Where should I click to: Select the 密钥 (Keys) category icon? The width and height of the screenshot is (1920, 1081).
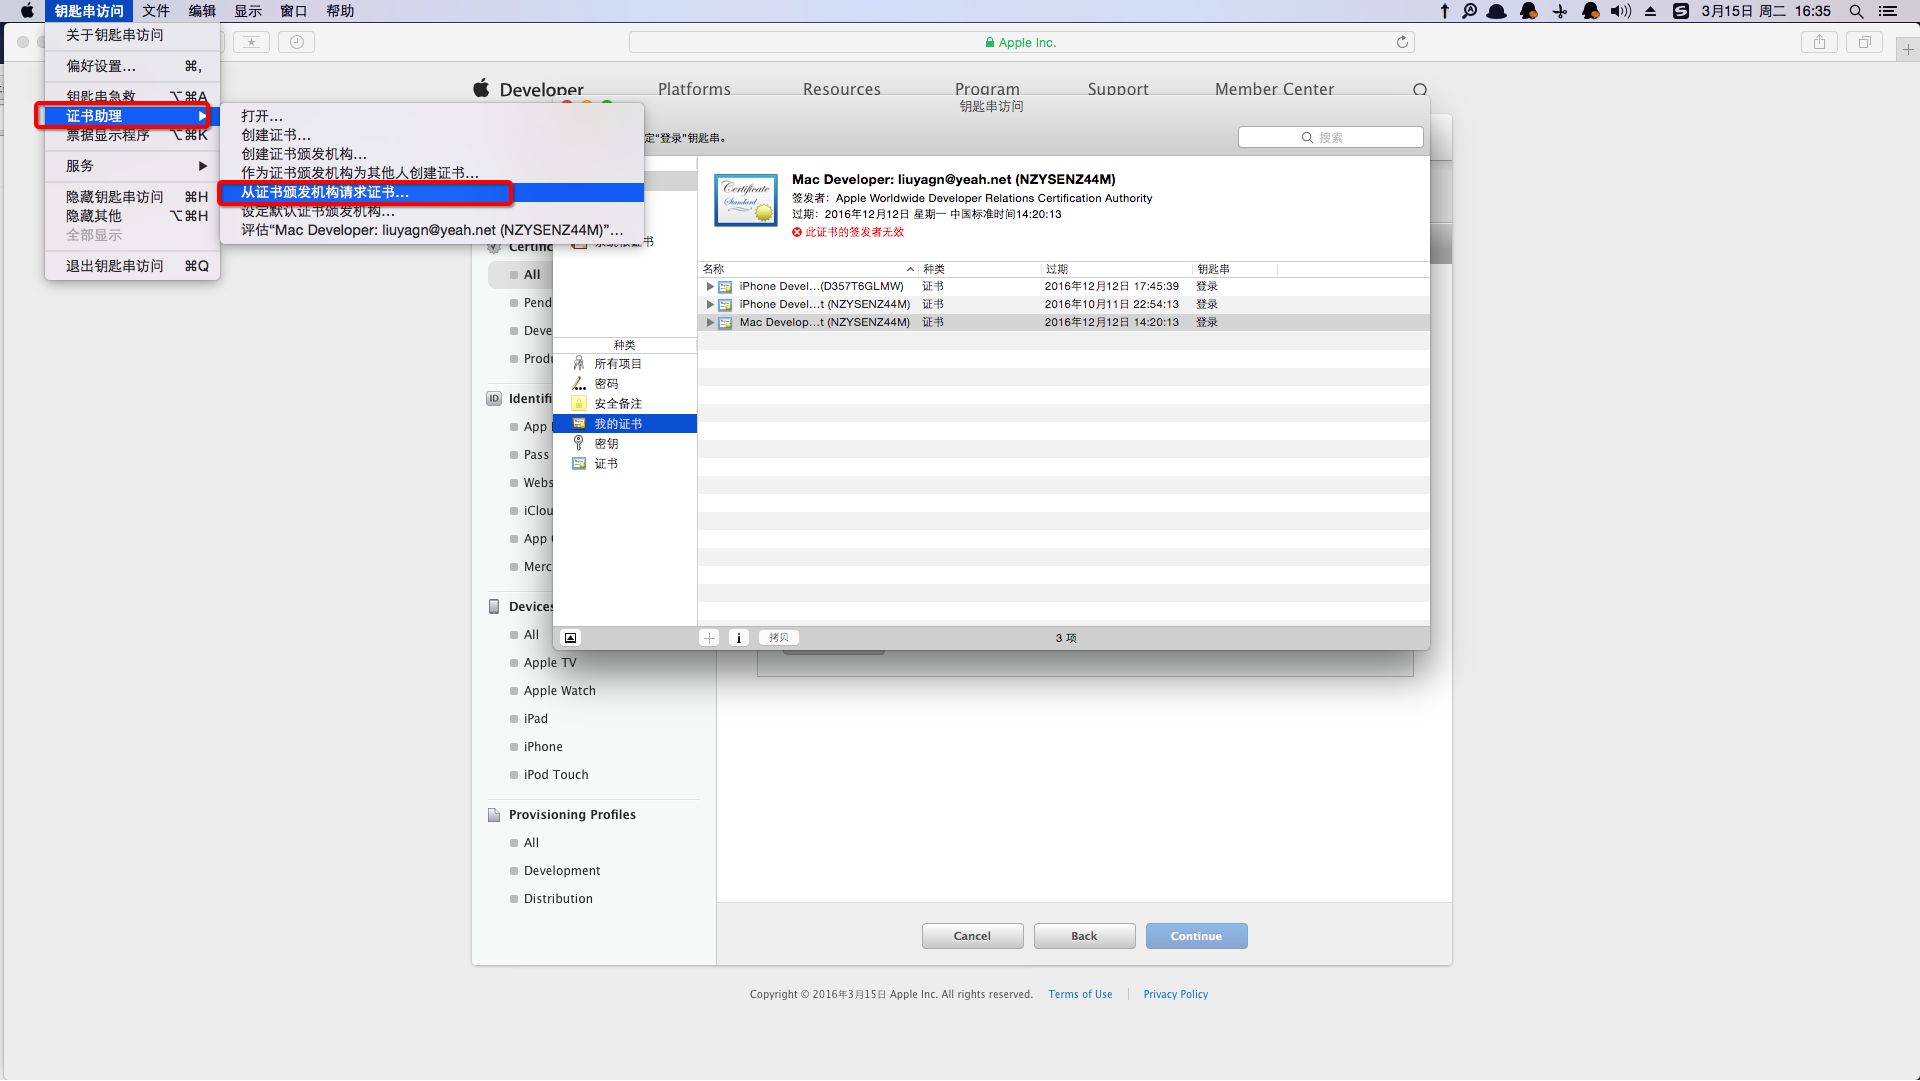579,443
